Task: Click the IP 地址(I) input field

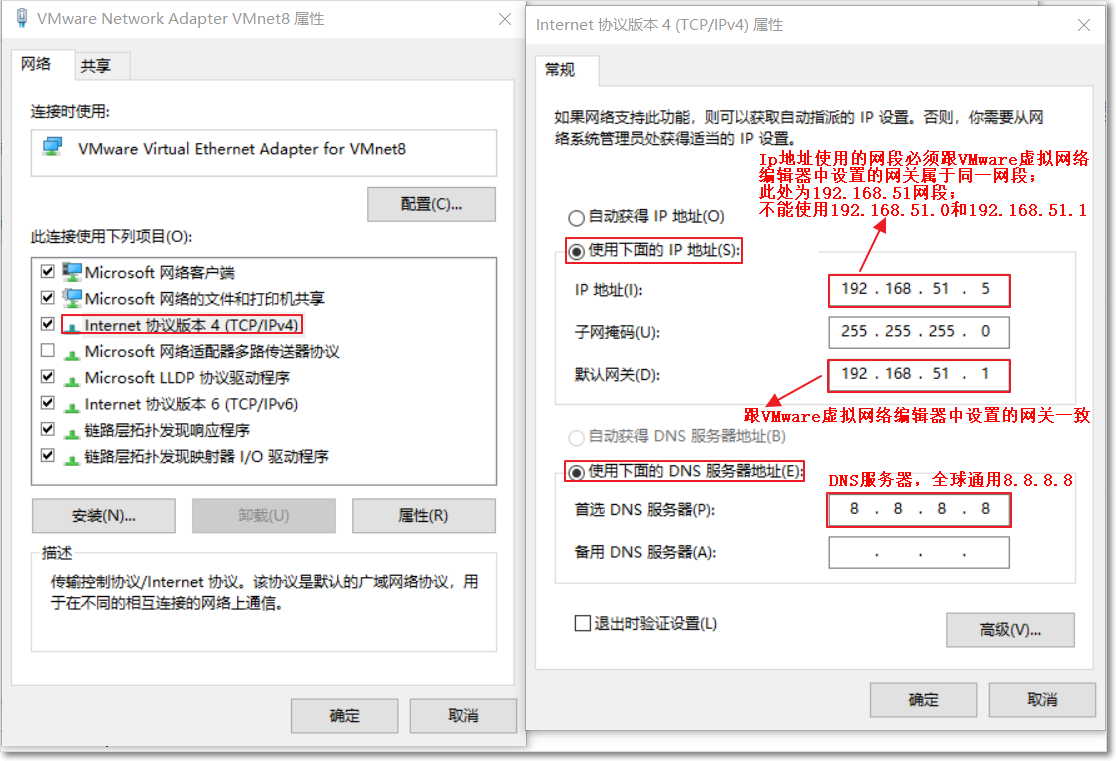Action: [919, 290]
